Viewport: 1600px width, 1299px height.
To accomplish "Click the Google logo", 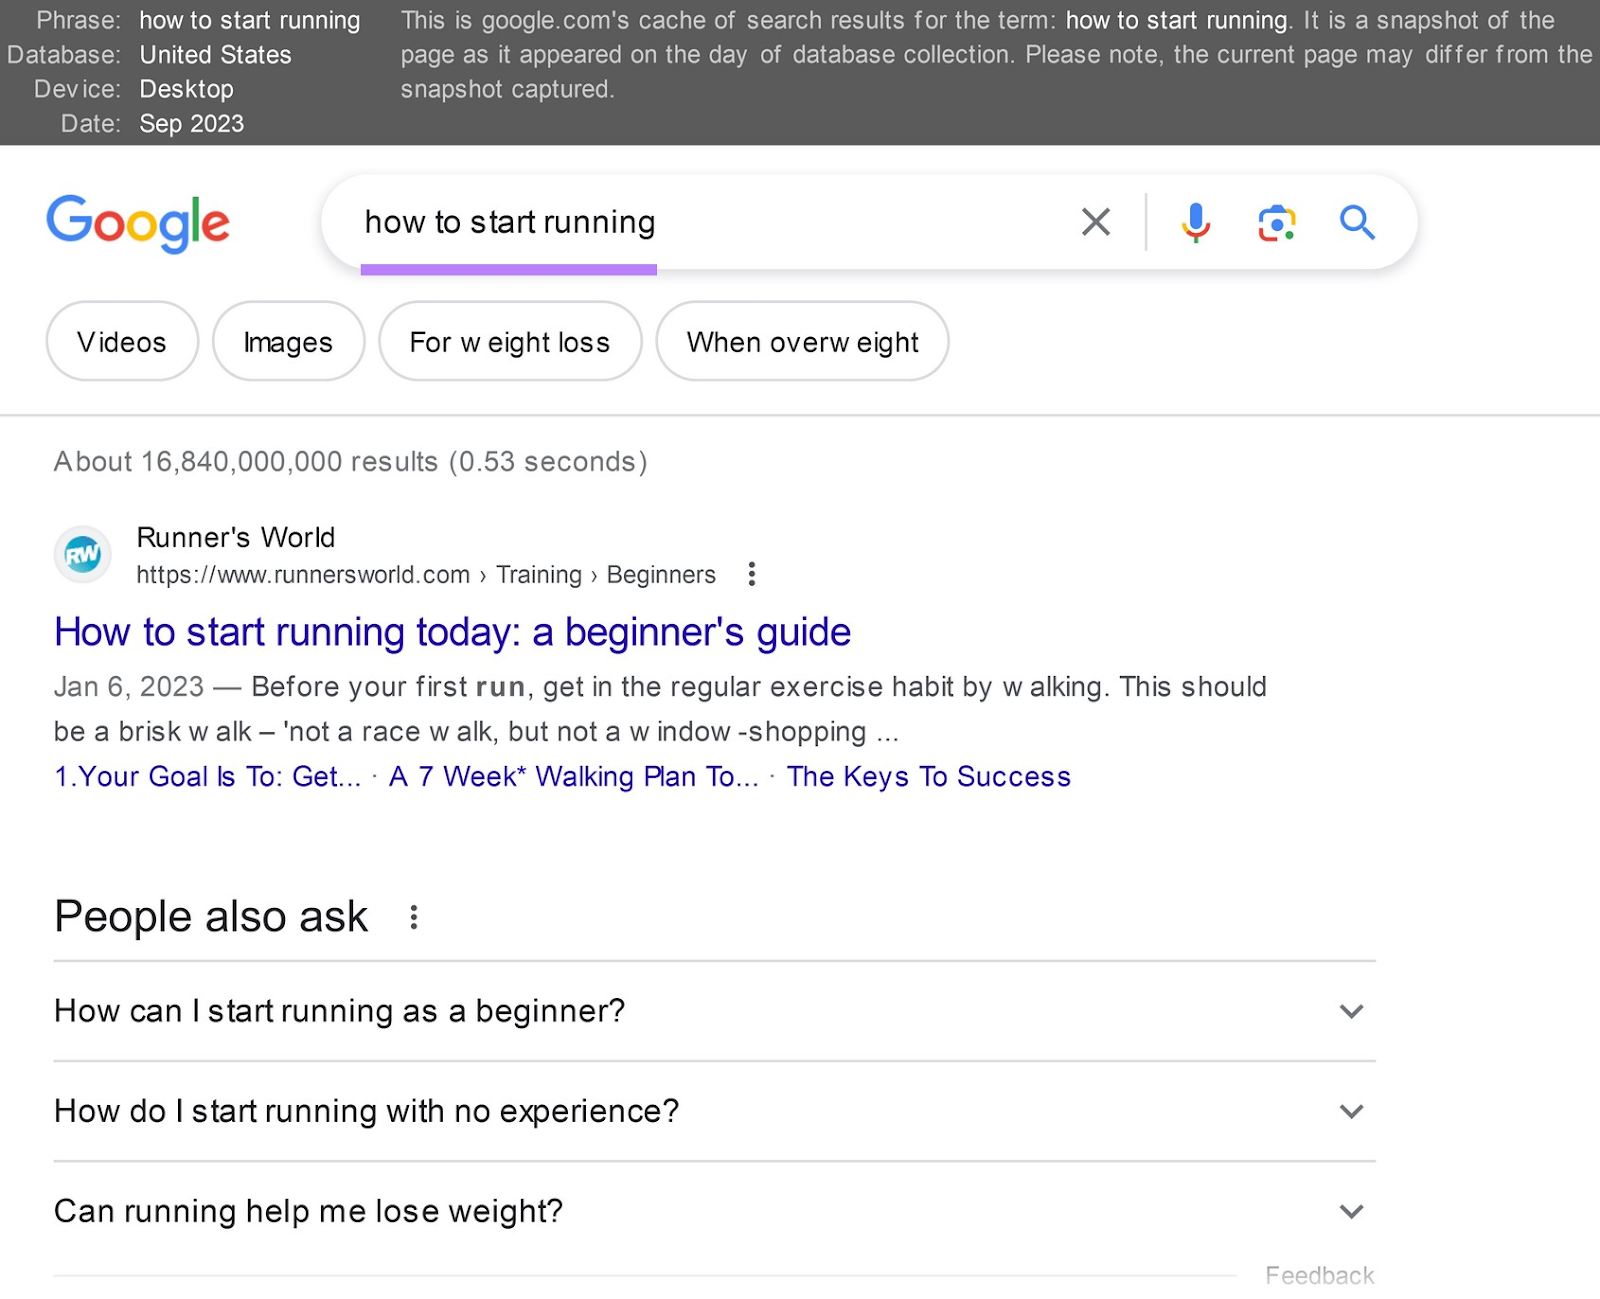I will (x=138, y=223).
